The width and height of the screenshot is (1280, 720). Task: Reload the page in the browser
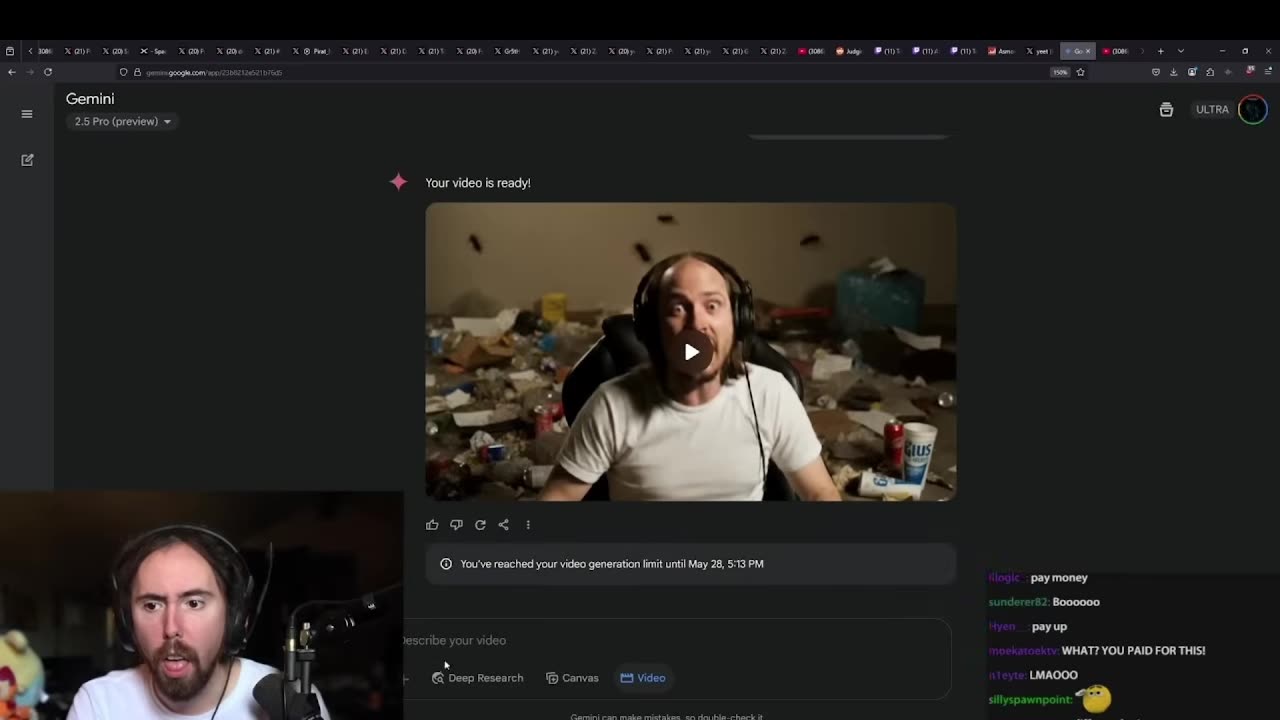click(48, 72)
